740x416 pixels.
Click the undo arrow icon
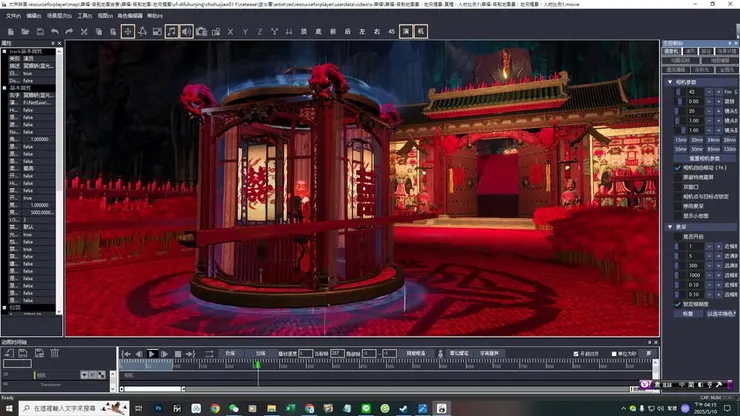point(55,32)
